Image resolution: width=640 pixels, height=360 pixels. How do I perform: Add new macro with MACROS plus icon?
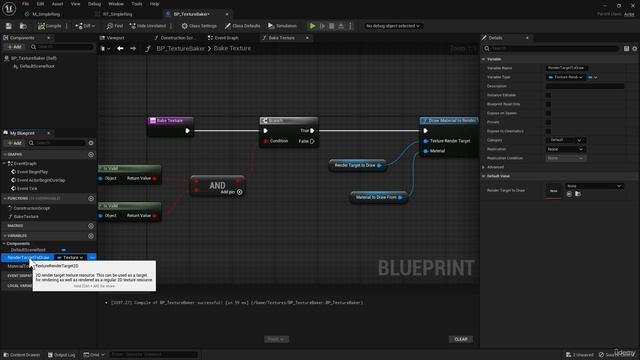click(91, 226)
